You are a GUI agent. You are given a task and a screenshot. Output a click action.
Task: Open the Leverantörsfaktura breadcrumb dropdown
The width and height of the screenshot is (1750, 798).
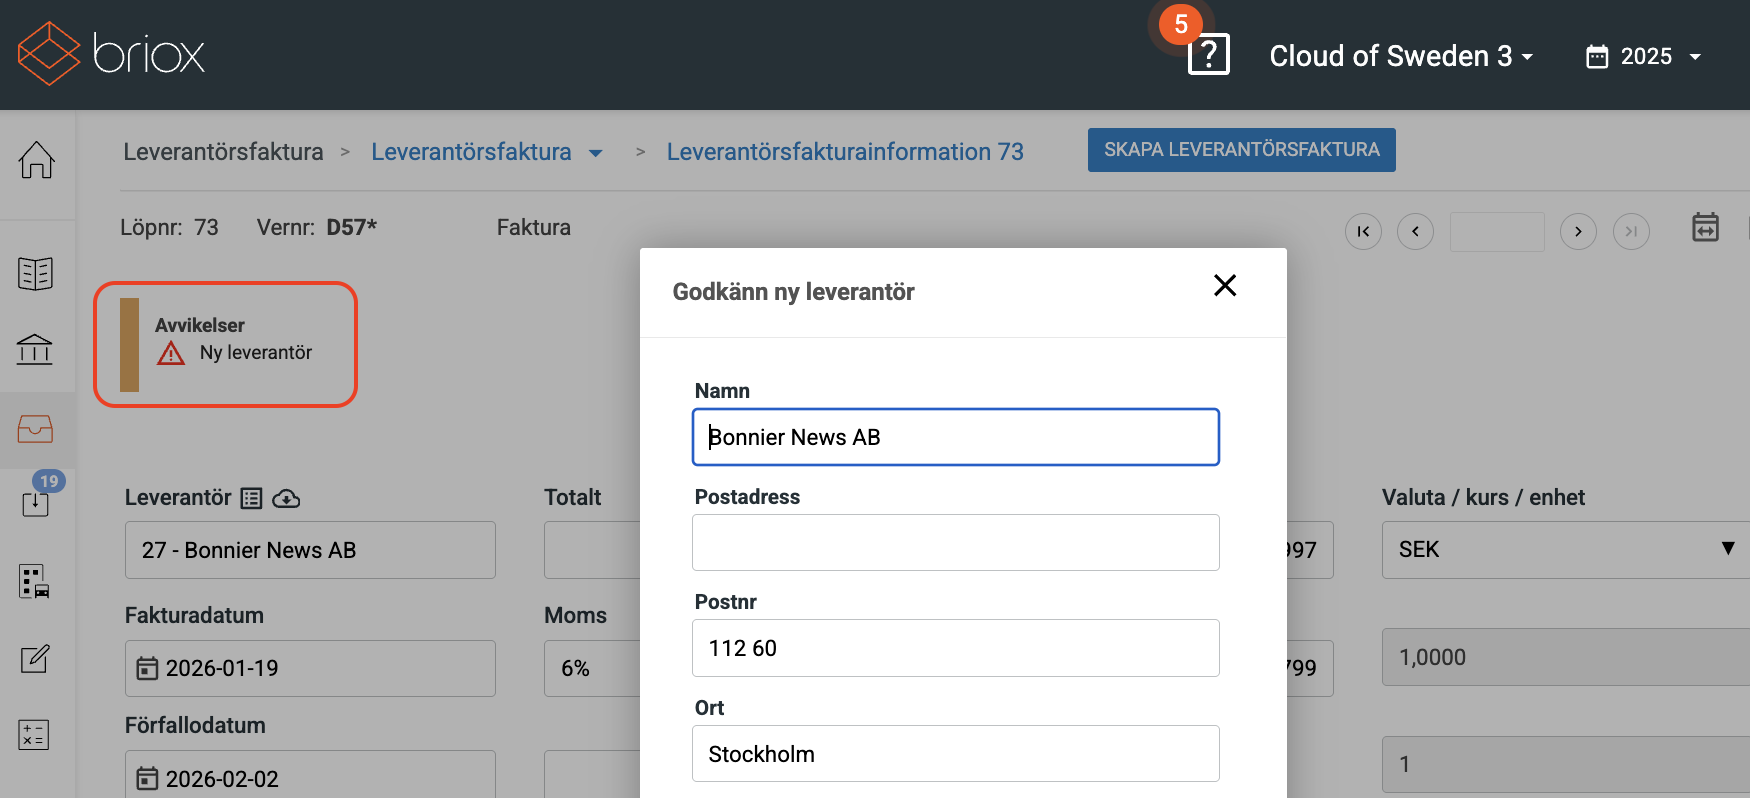point(595,153)
